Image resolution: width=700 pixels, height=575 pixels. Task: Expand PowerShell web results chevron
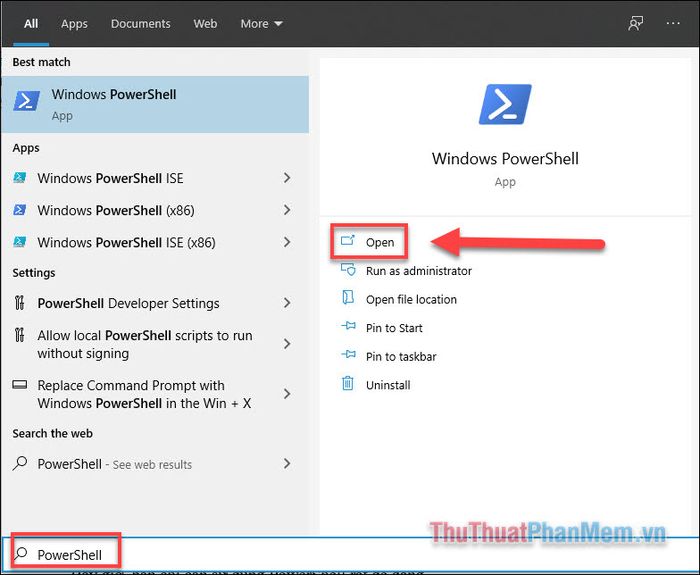[x=287, y=464]
